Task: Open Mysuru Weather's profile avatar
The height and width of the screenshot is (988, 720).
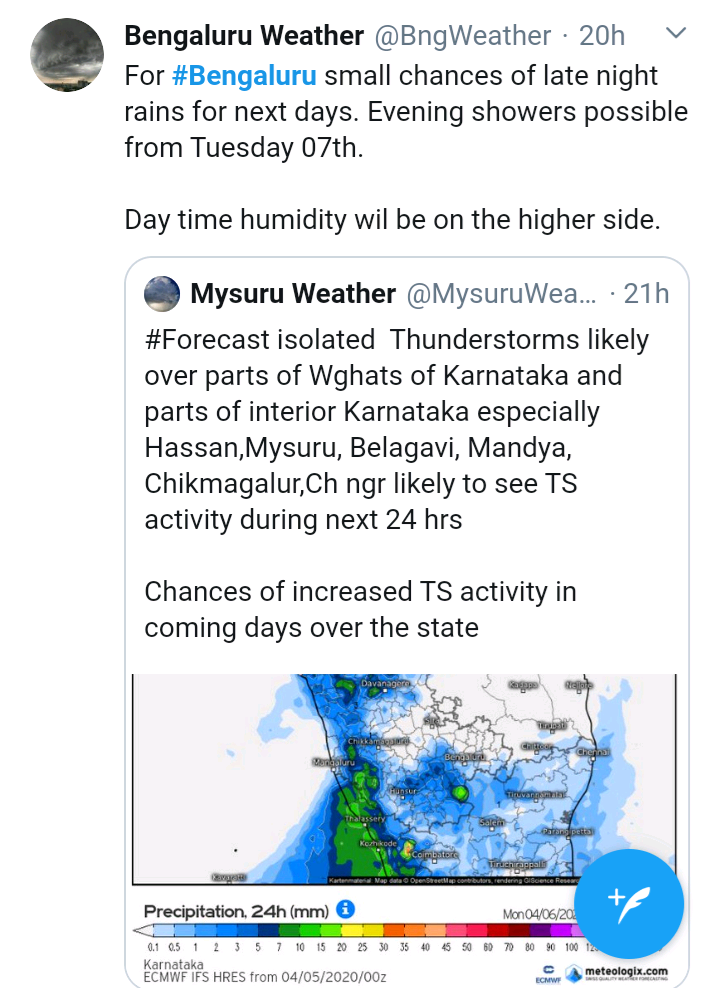Action: (160, 294)
